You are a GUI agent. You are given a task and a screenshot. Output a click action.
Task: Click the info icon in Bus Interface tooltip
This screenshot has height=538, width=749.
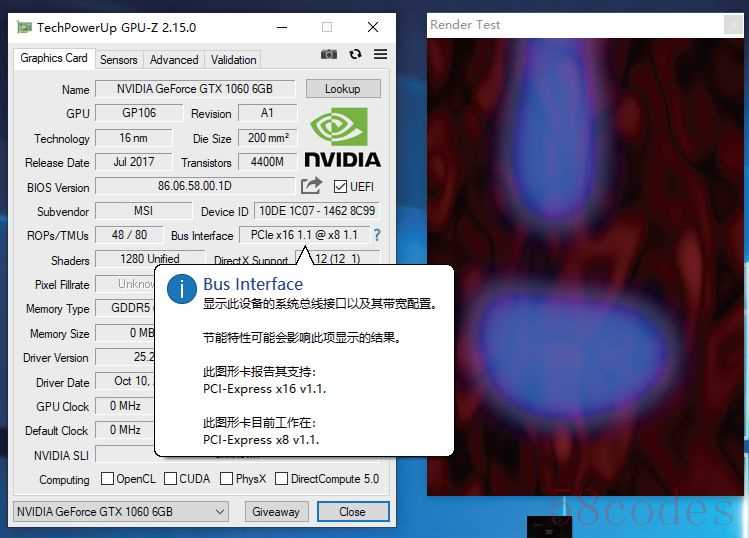click(182, 289)
